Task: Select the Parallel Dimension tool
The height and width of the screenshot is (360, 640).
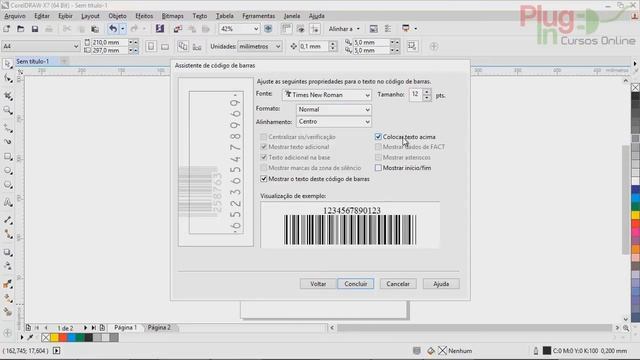Action: pyautogui.click(x=8, y=220)
